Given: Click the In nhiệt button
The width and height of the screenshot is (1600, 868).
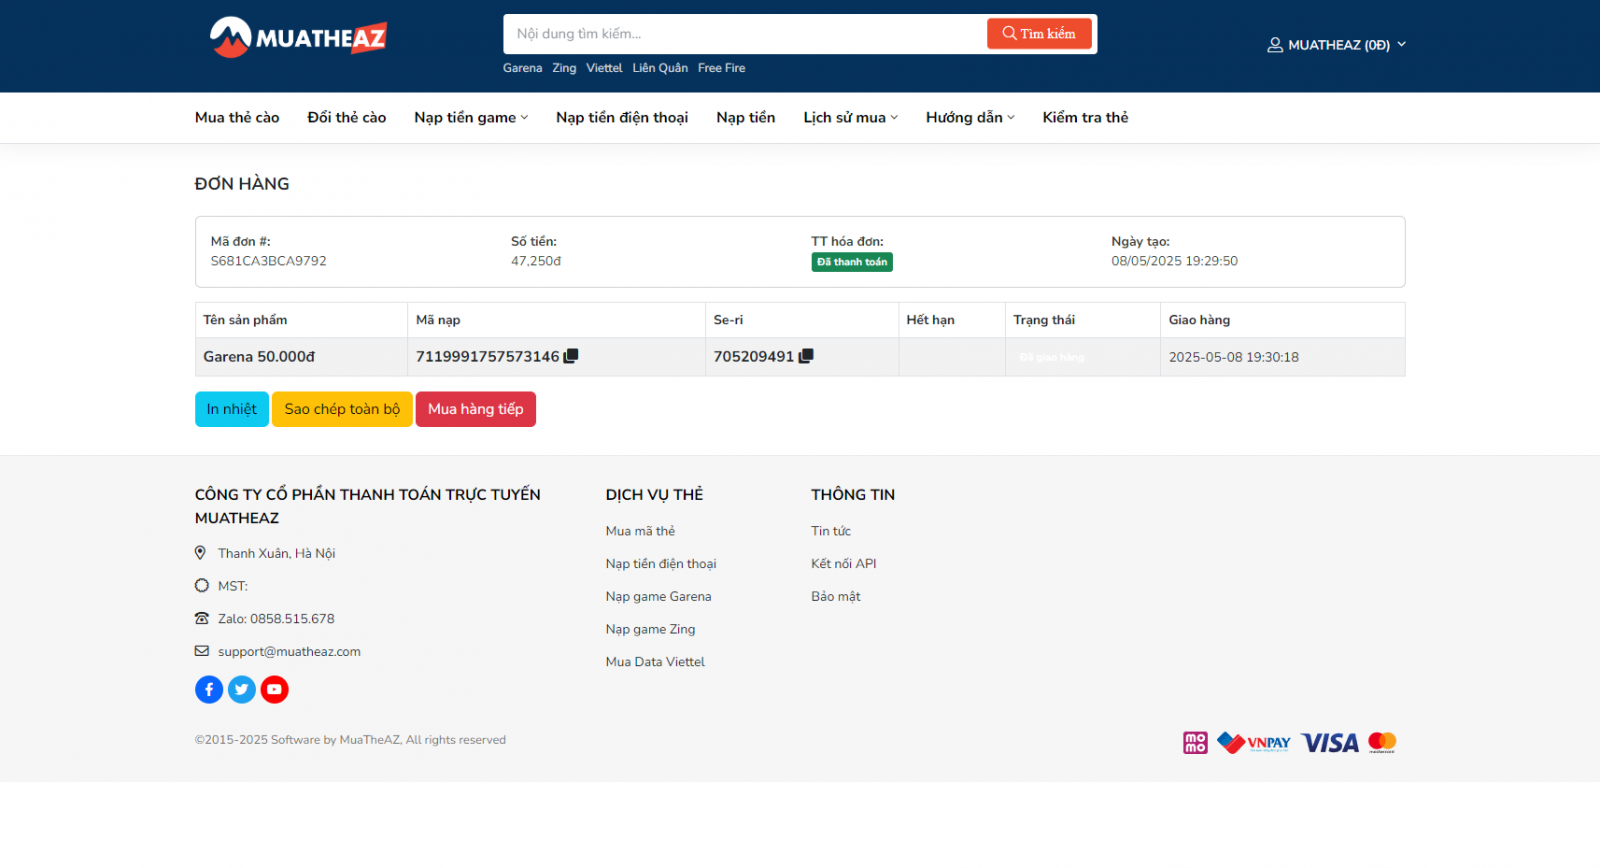Looking at the screenshot, I should pyautogui.click(x=232, y=409).
